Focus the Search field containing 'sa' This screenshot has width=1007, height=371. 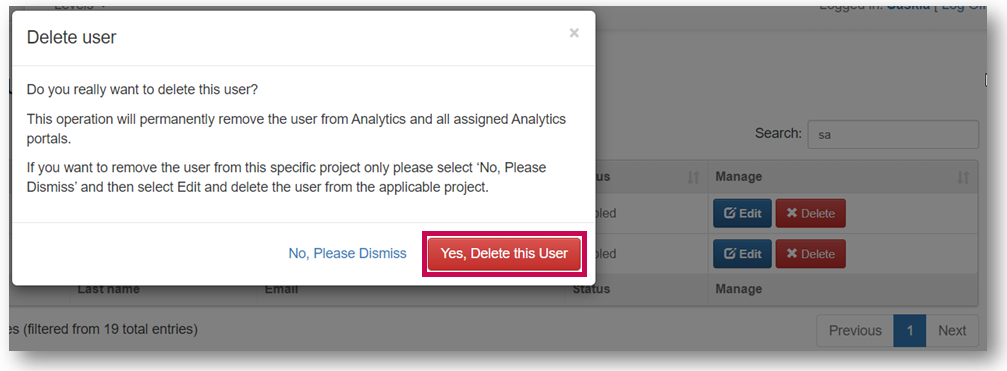coord(893,135)
